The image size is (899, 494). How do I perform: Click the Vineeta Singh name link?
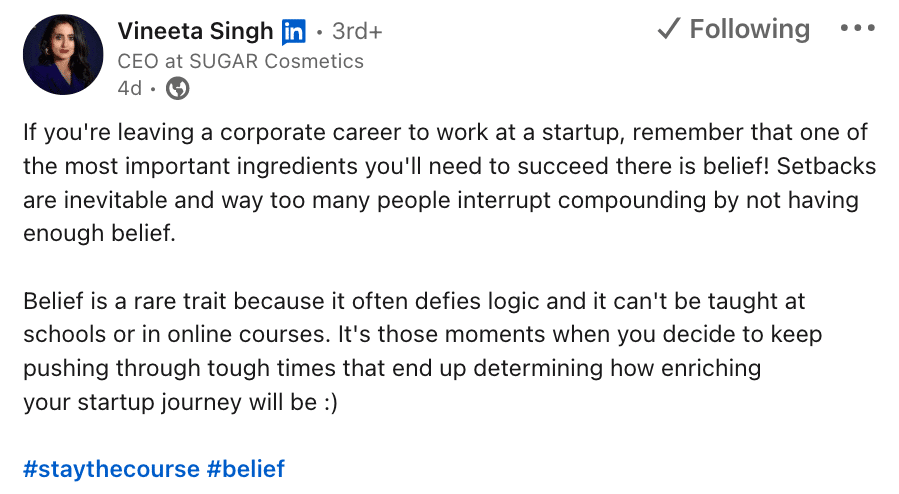[195, 31]
